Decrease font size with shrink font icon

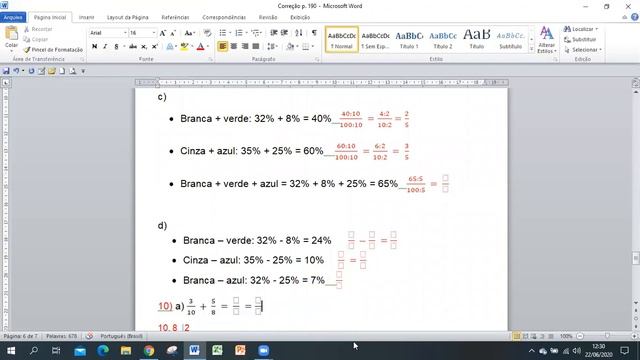point(173,33)
